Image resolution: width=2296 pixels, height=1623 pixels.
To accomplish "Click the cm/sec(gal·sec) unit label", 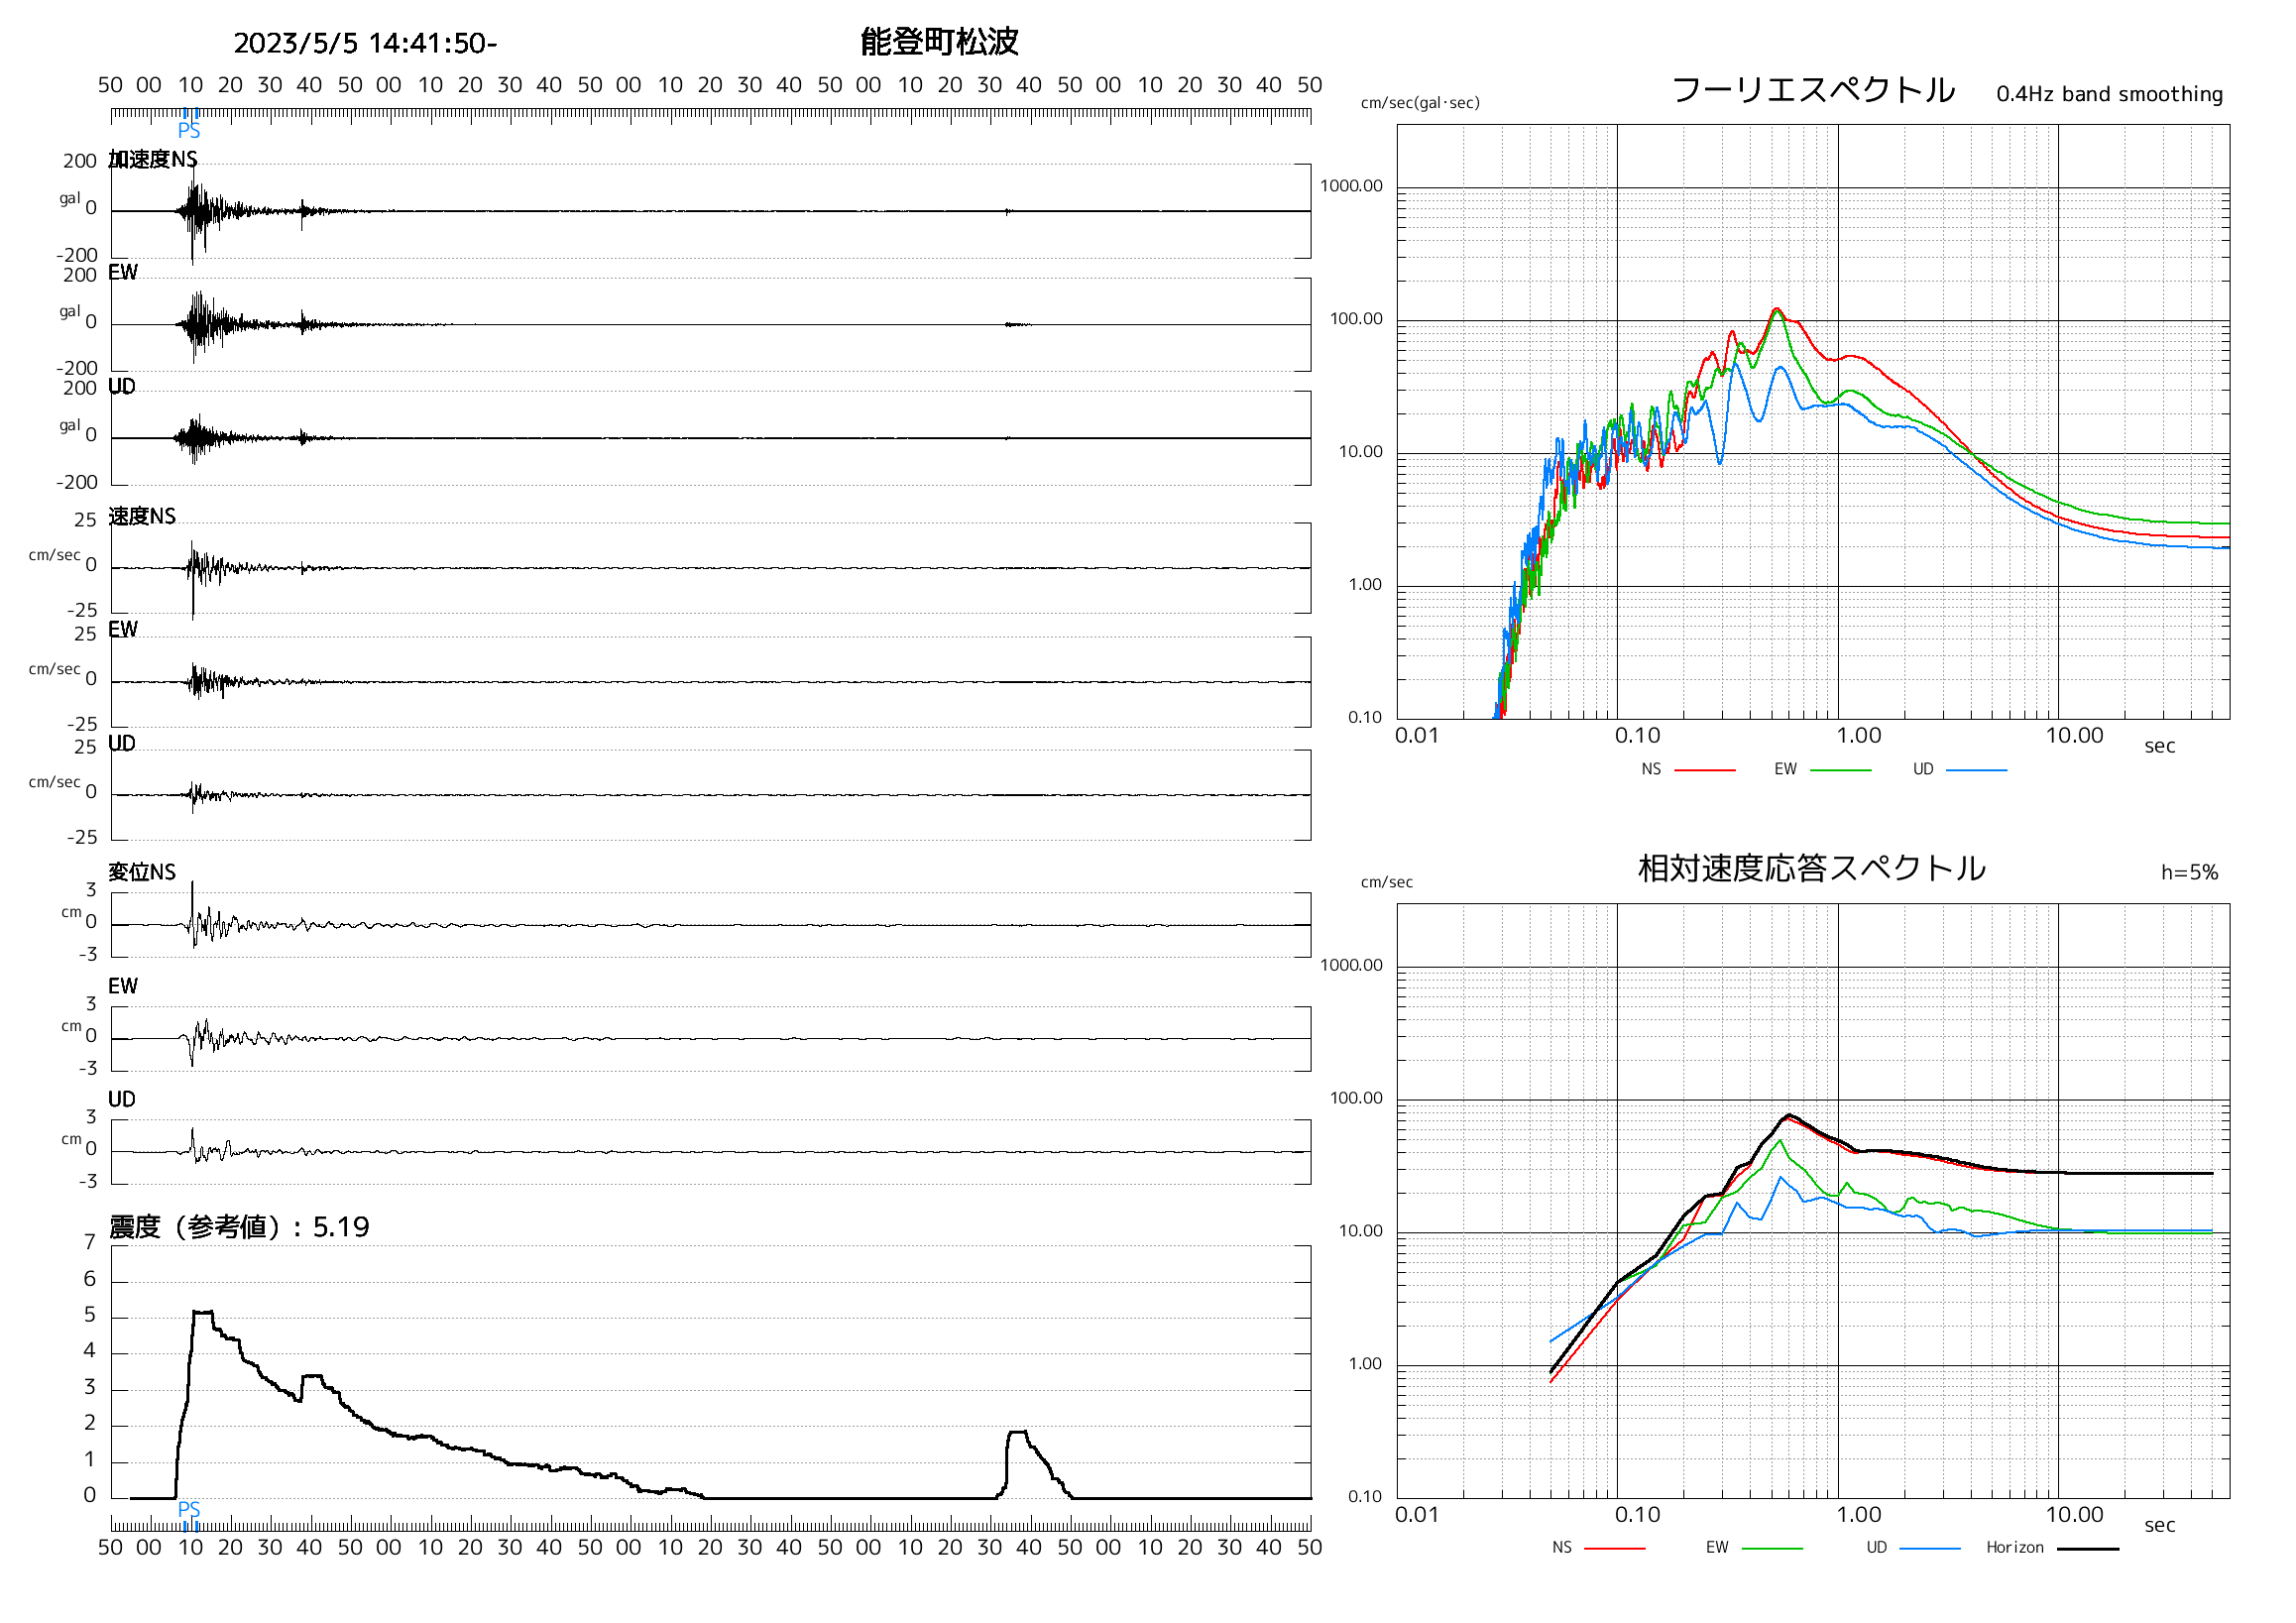I will tap(1420, 103).
